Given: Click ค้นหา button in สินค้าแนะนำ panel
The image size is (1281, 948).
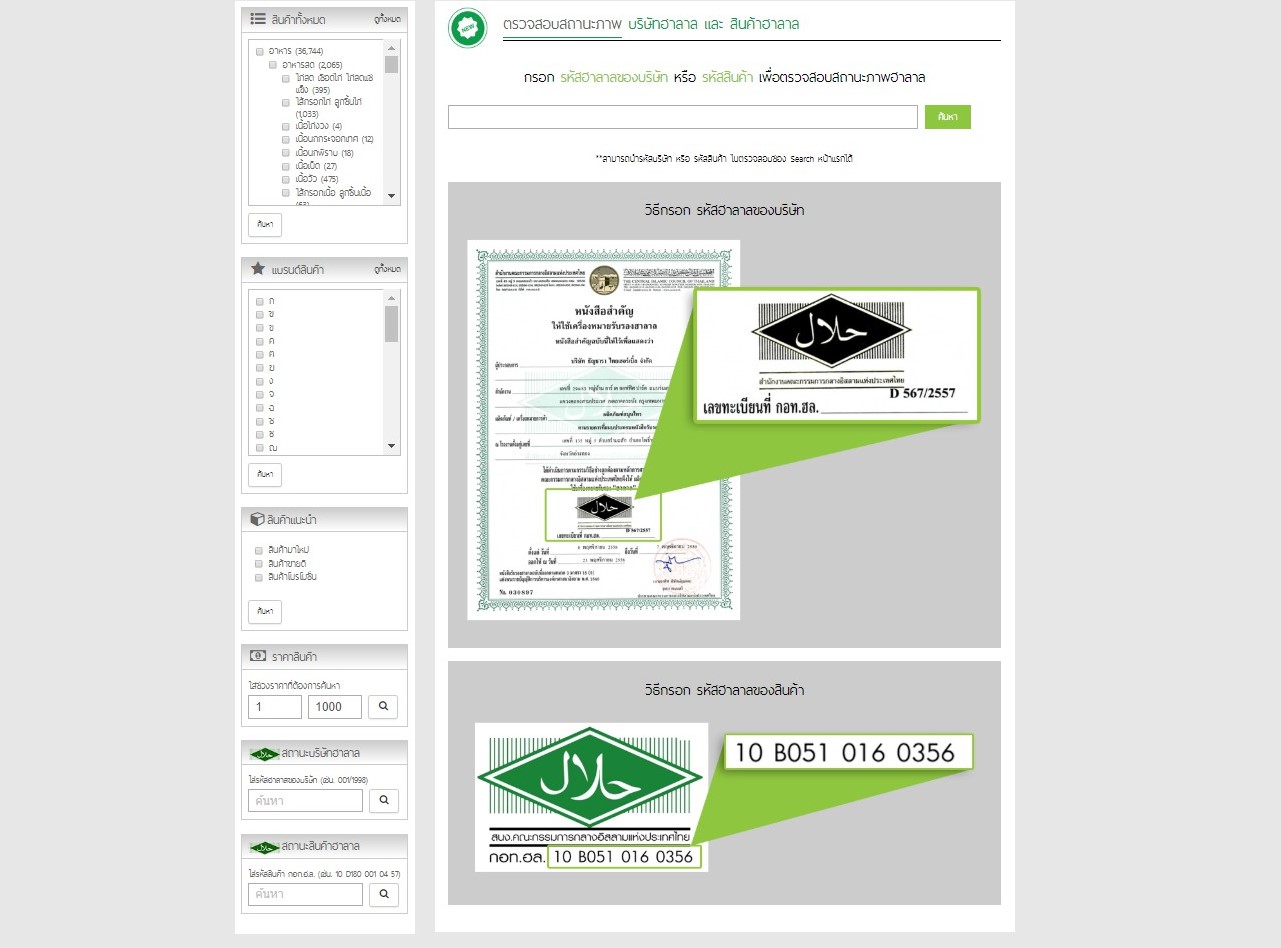Looking at the screenshot, I should 265,611.
